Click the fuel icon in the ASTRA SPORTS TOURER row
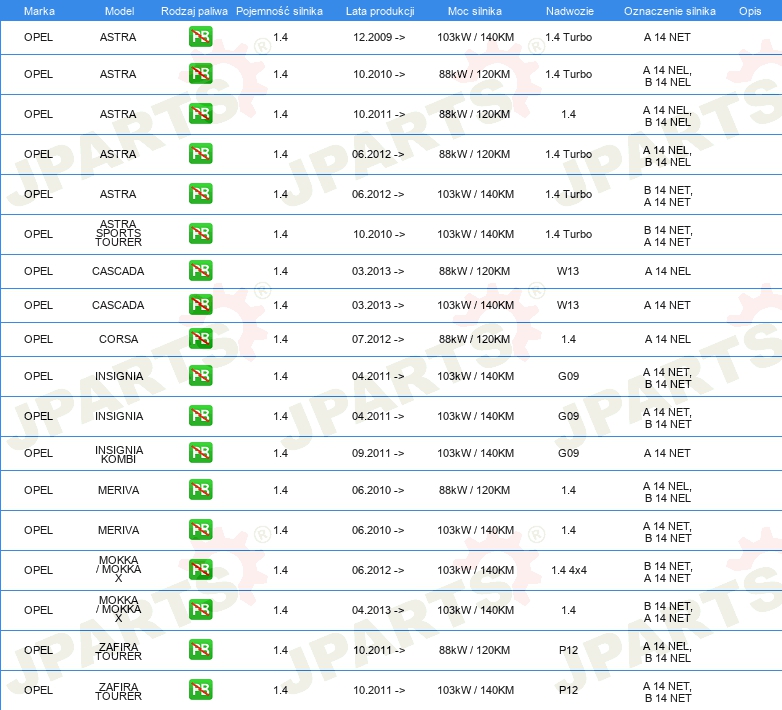 point(200,233)
